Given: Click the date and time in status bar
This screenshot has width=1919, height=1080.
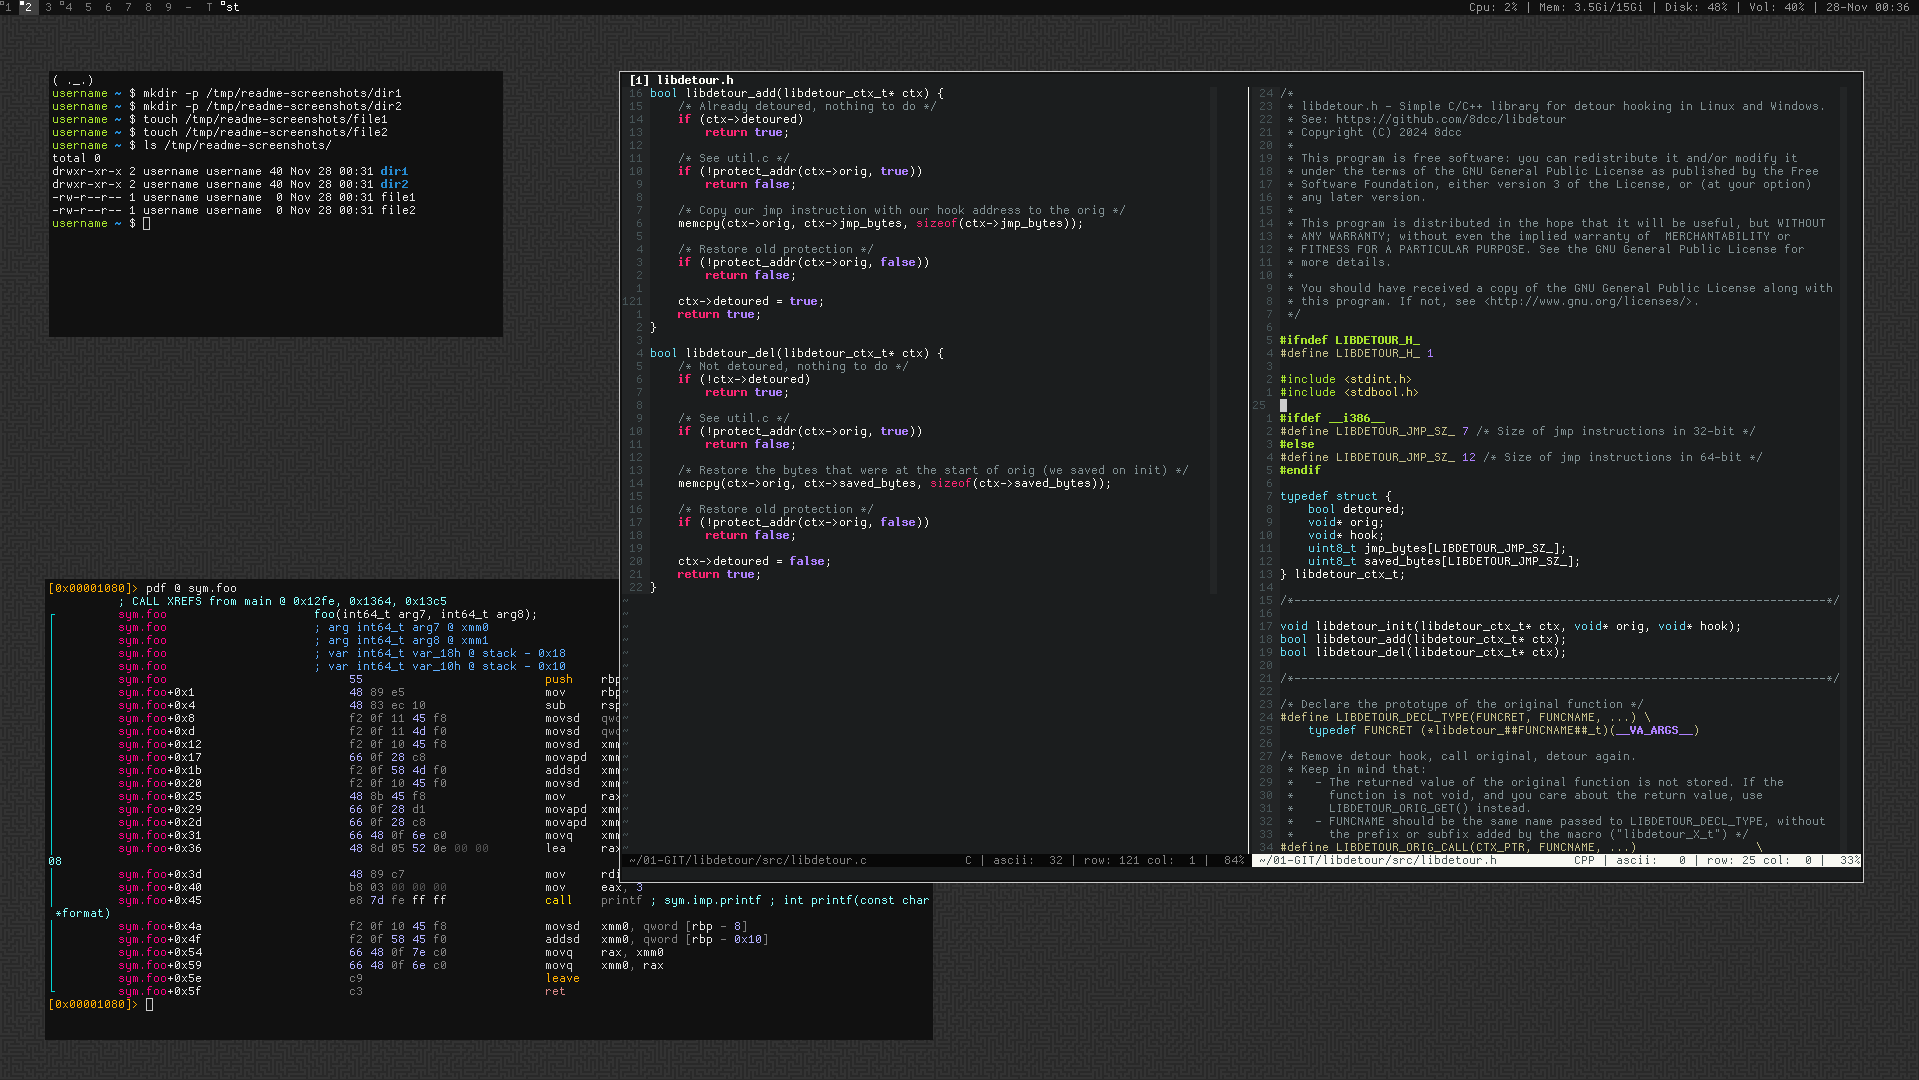Looking at the screenshot, I should pyautogui.click(x=1867, y=7).
